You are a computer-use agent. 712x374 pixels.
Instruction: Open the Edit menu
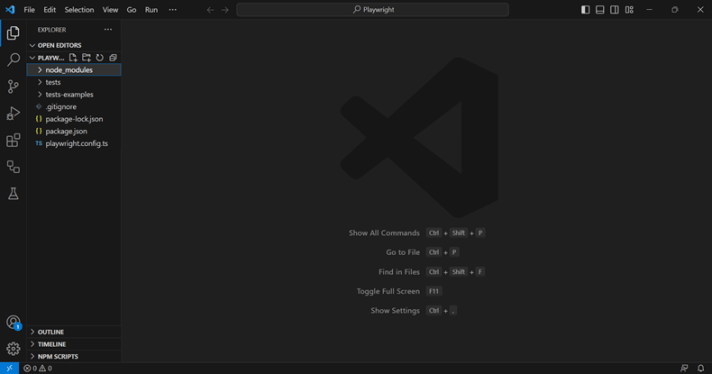coord(49,10)
